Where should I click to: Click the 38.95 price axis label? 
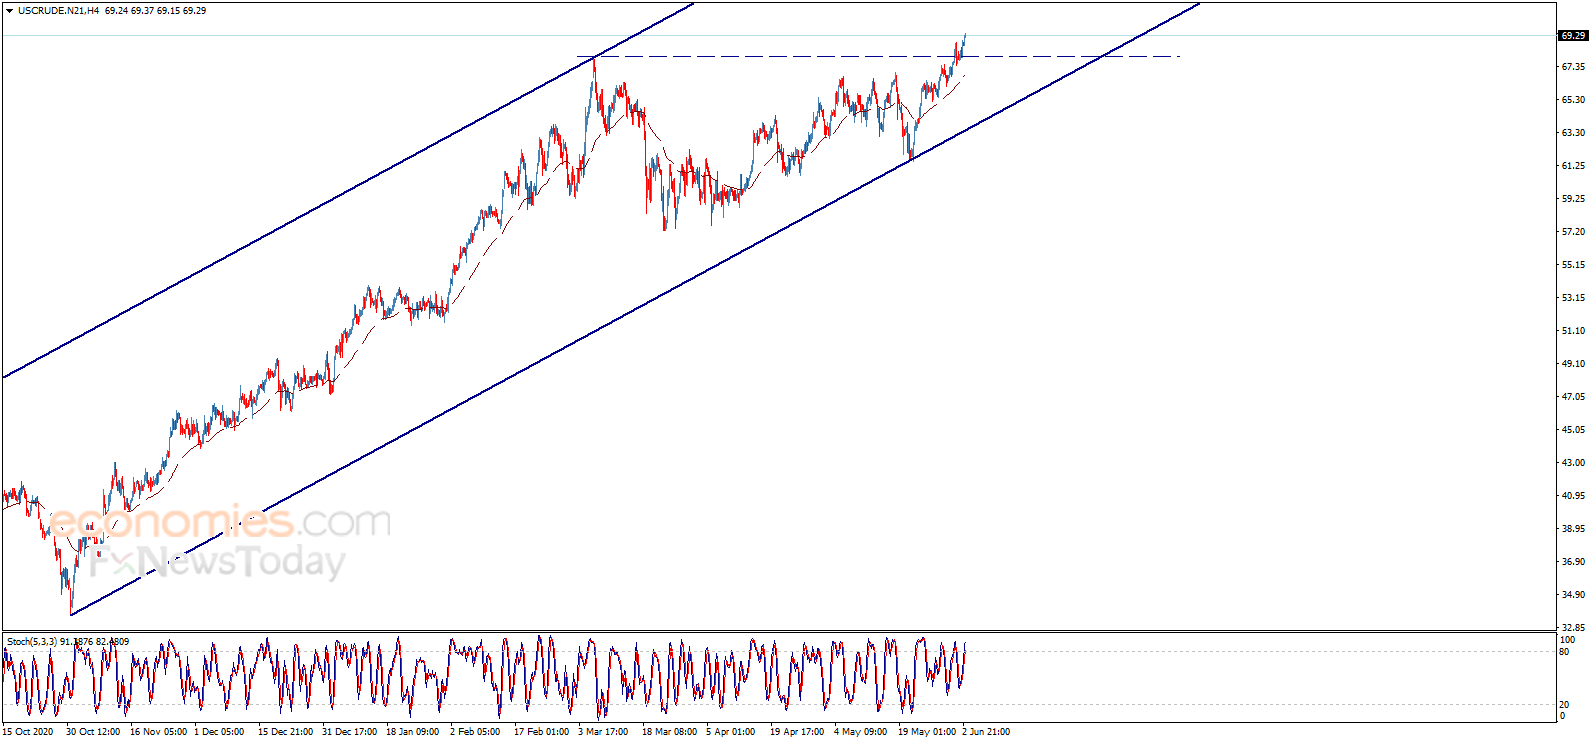click(x=1573, y=529)
